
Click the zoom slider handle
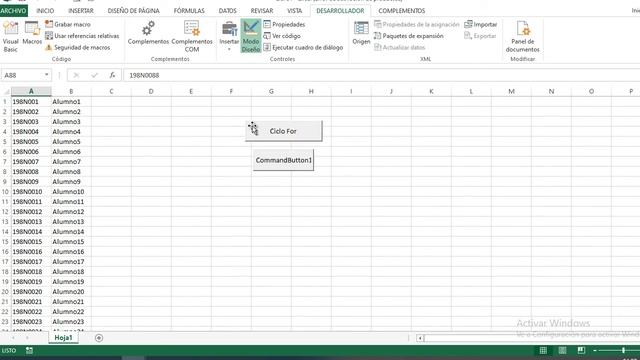(x=623, y=350)
